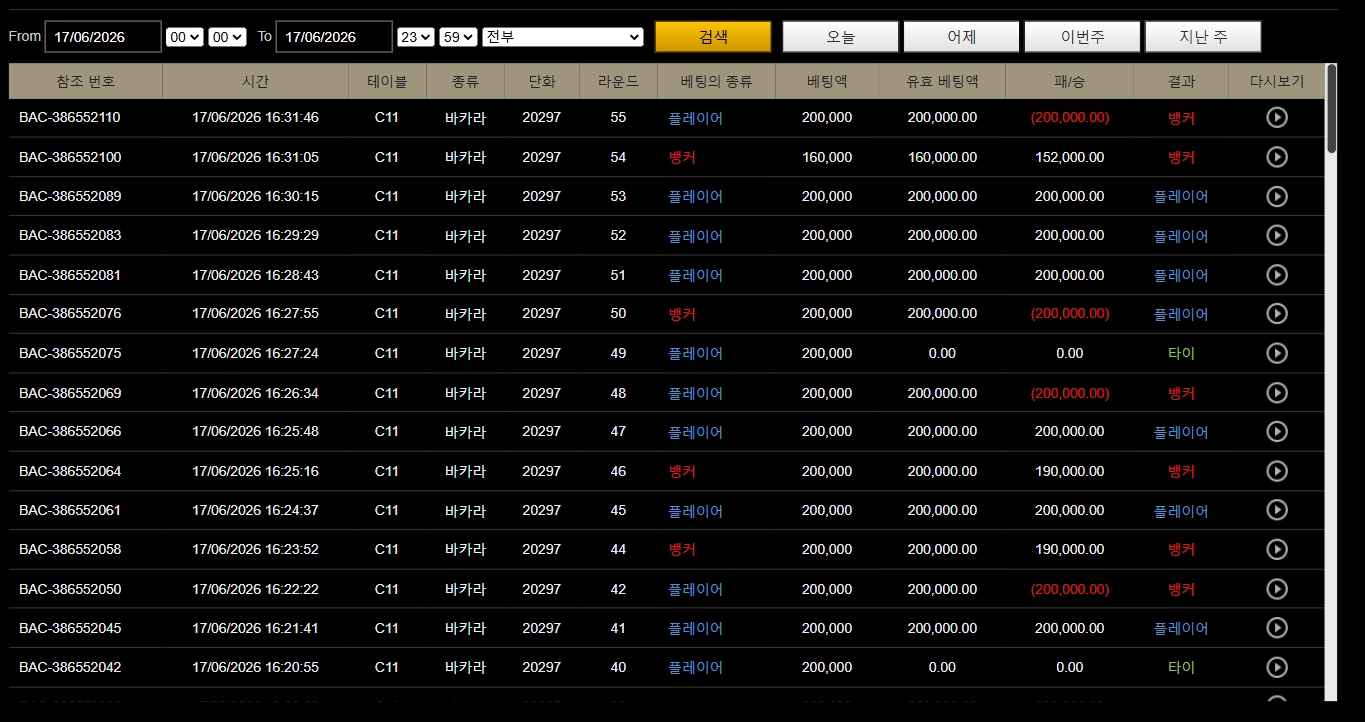Click timestamp 17/06/2026 16:28:43
This screenshot has height=722, width=1365.
255,274
